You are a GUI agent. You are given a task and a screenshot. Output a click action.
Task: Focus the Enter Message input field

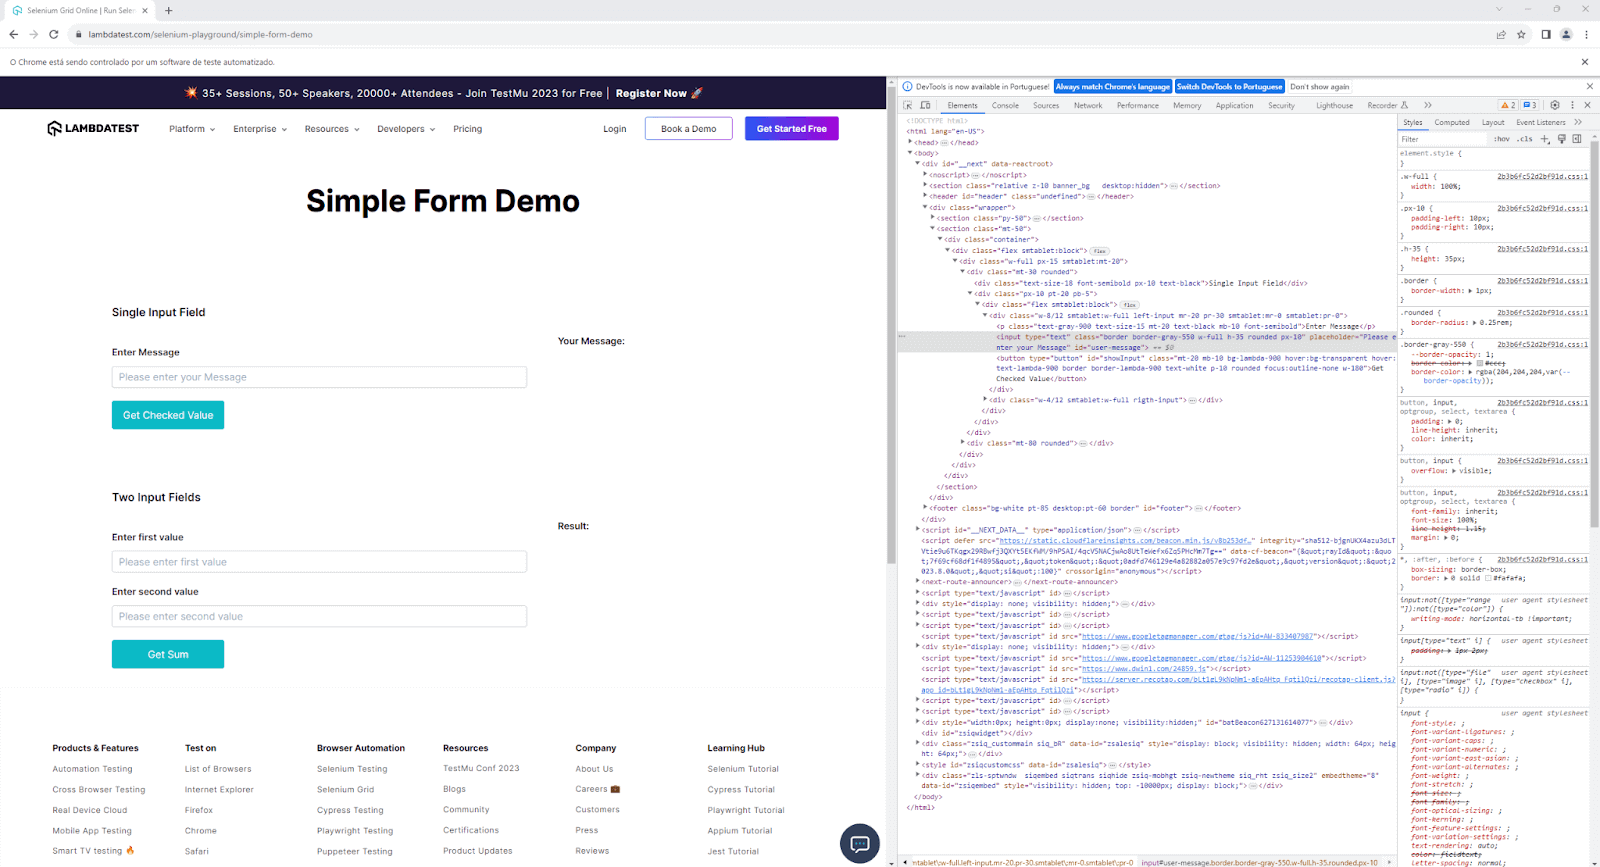pyautogui.click(x=319, y=377)
